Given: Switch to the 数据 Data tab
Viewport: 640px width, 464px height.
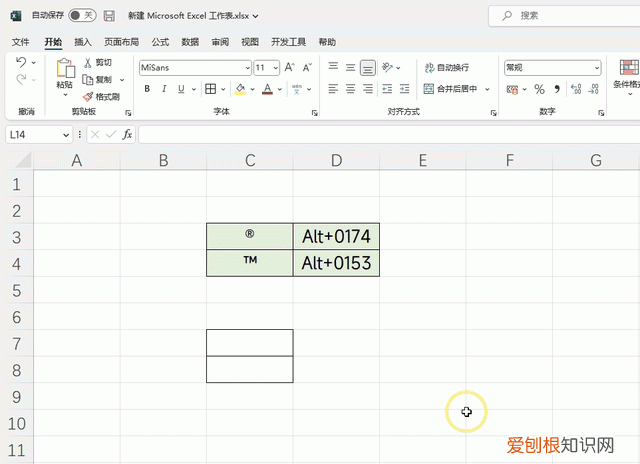Looking at the screenshot, I should pos(190,42).
